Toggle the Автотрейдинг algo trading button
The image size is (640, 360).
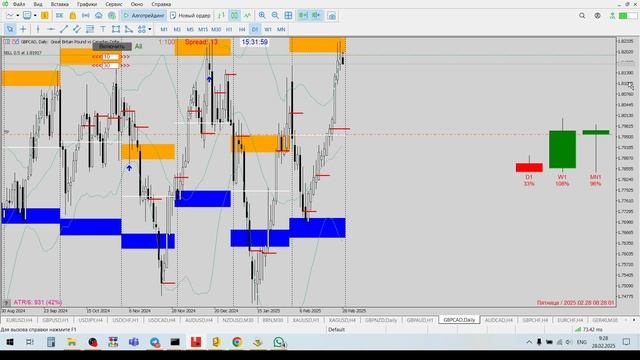click(x=144, y=16)
